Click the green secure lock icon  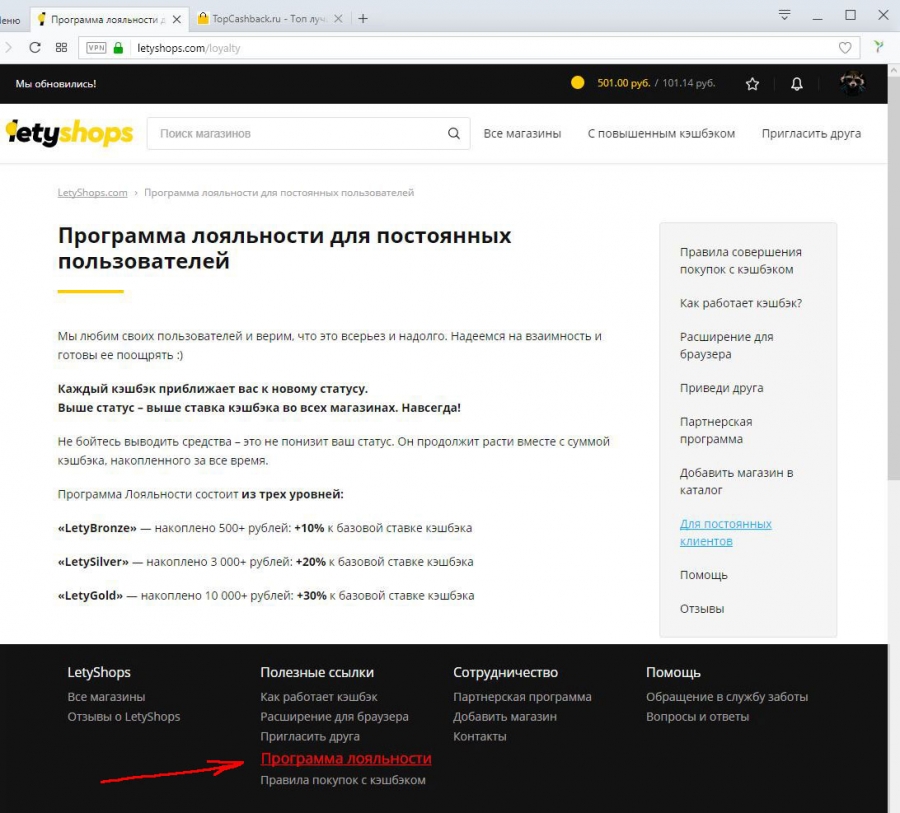(x=118, y=48)
